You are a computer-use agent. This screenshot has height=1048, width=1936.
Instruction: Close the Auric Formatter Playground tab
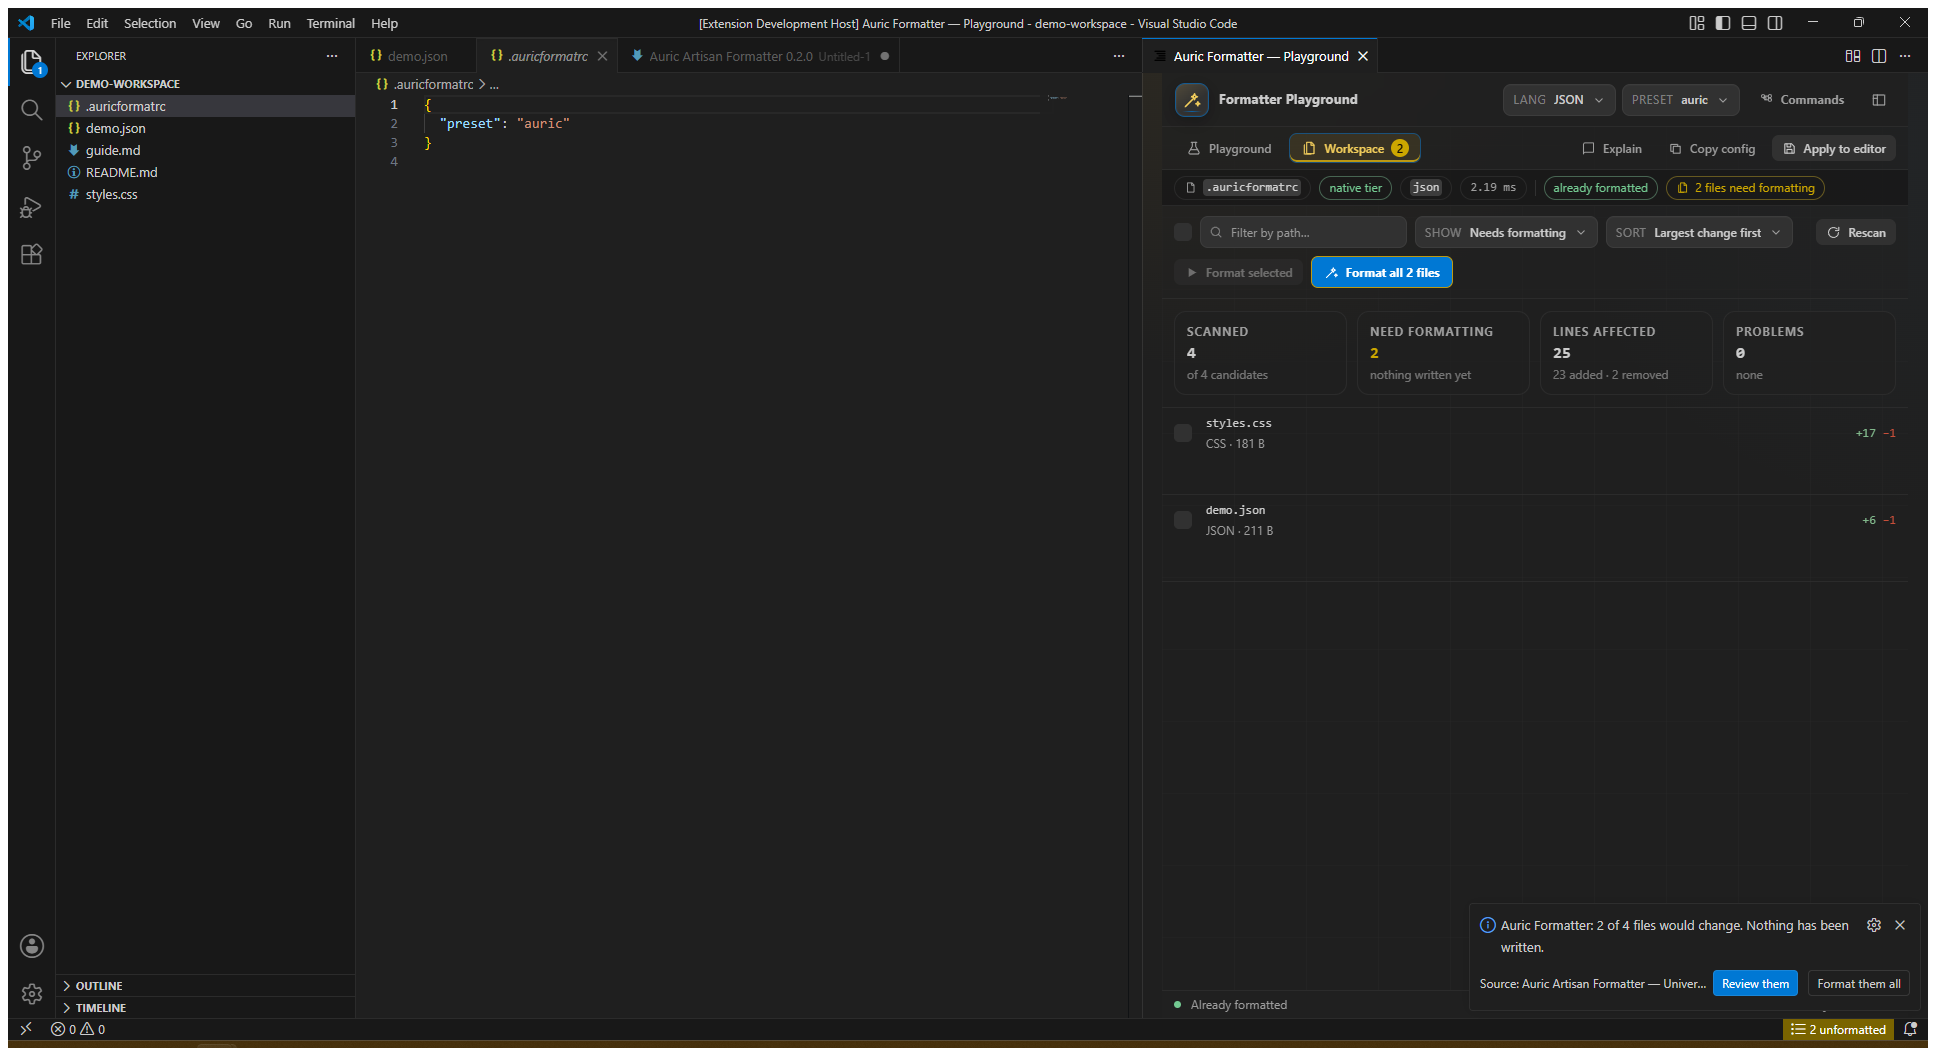point(1363,56)
